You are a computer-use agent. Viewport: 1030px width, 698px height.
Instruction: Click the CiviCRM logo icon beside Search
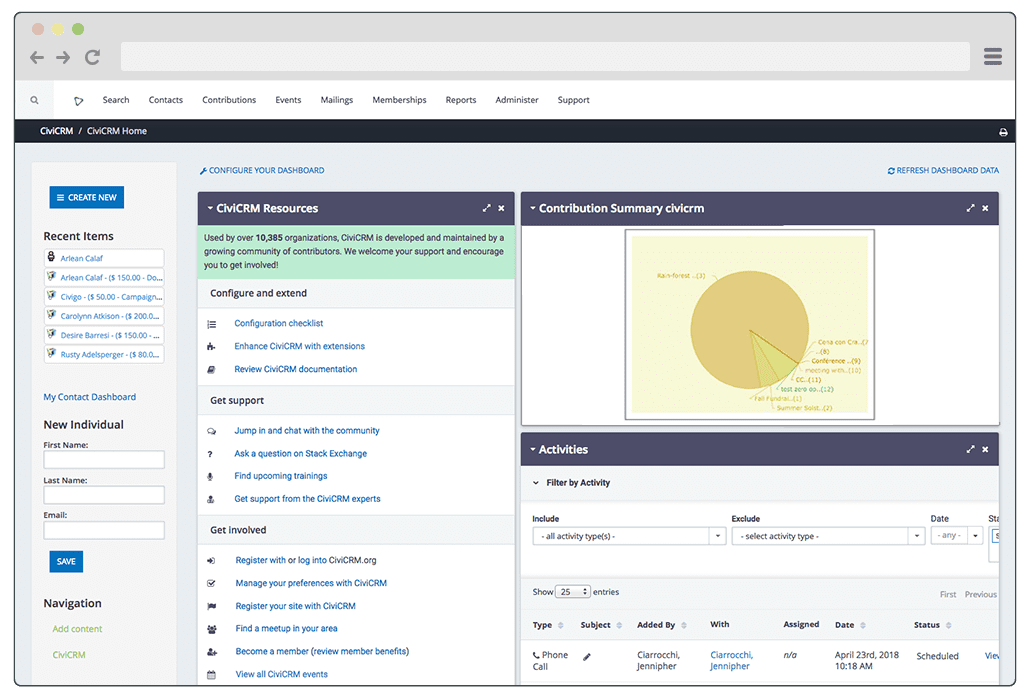[77, 99]
